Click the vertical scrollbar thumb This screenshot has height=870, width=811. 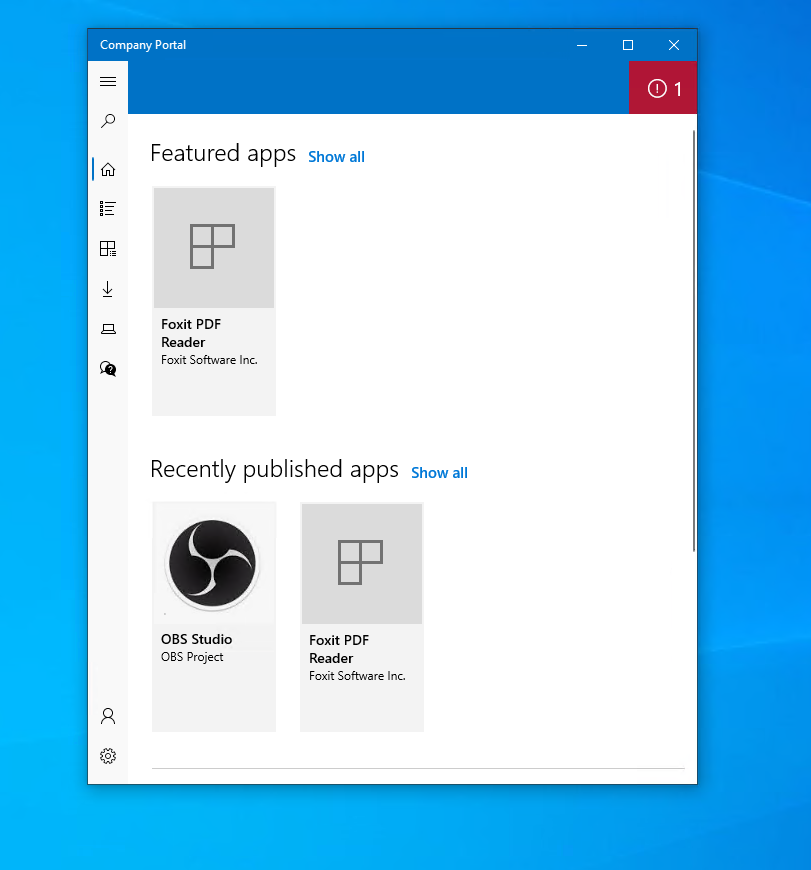pyautogui.click(x=693, y=341)
